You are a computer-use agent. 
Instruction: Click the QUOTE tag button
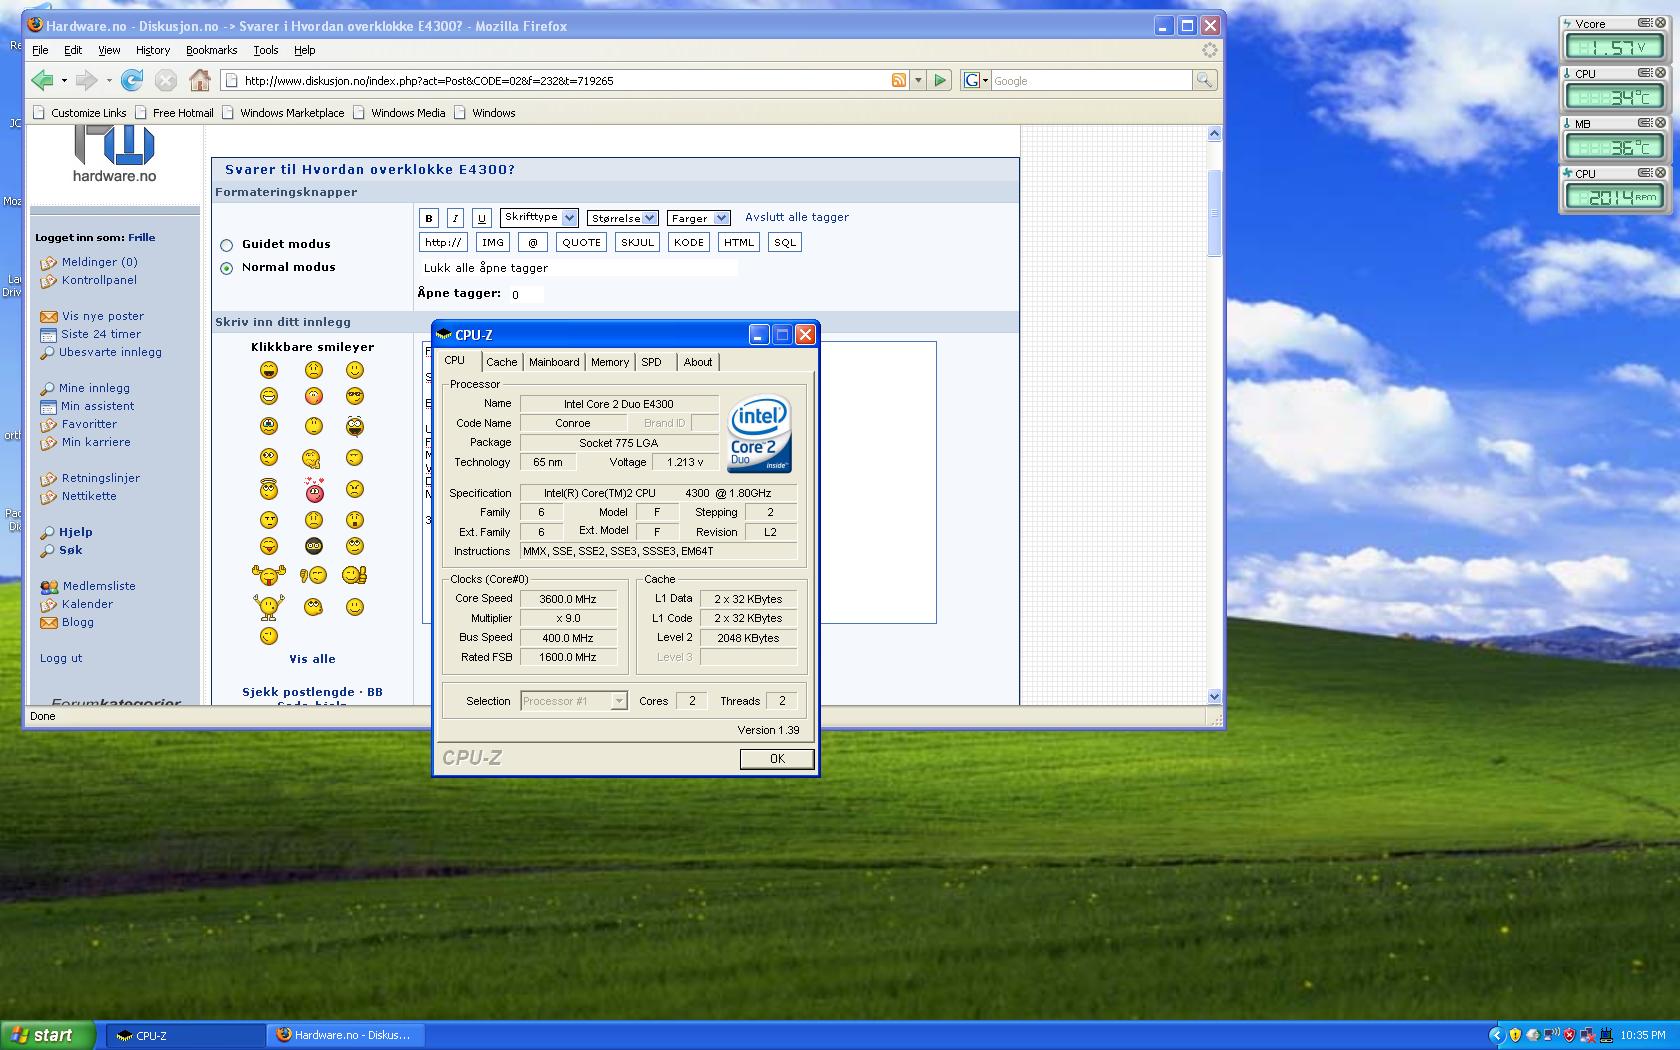(581, 242)
